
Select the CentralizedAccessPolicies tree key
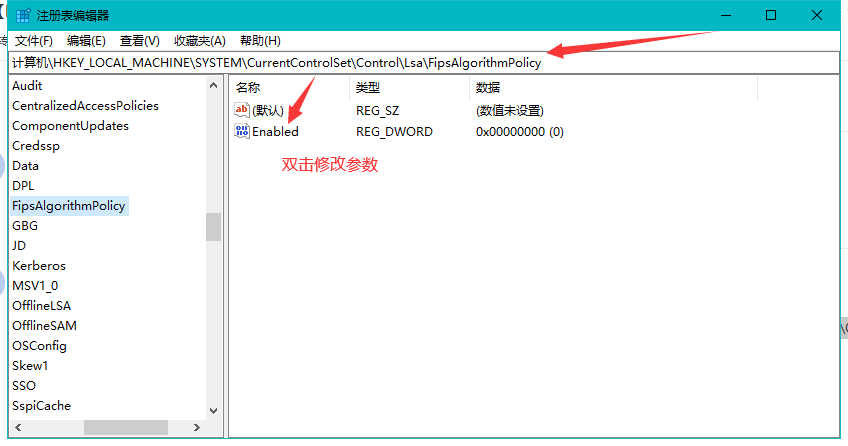pyautogui.click(x=85, y=106)
